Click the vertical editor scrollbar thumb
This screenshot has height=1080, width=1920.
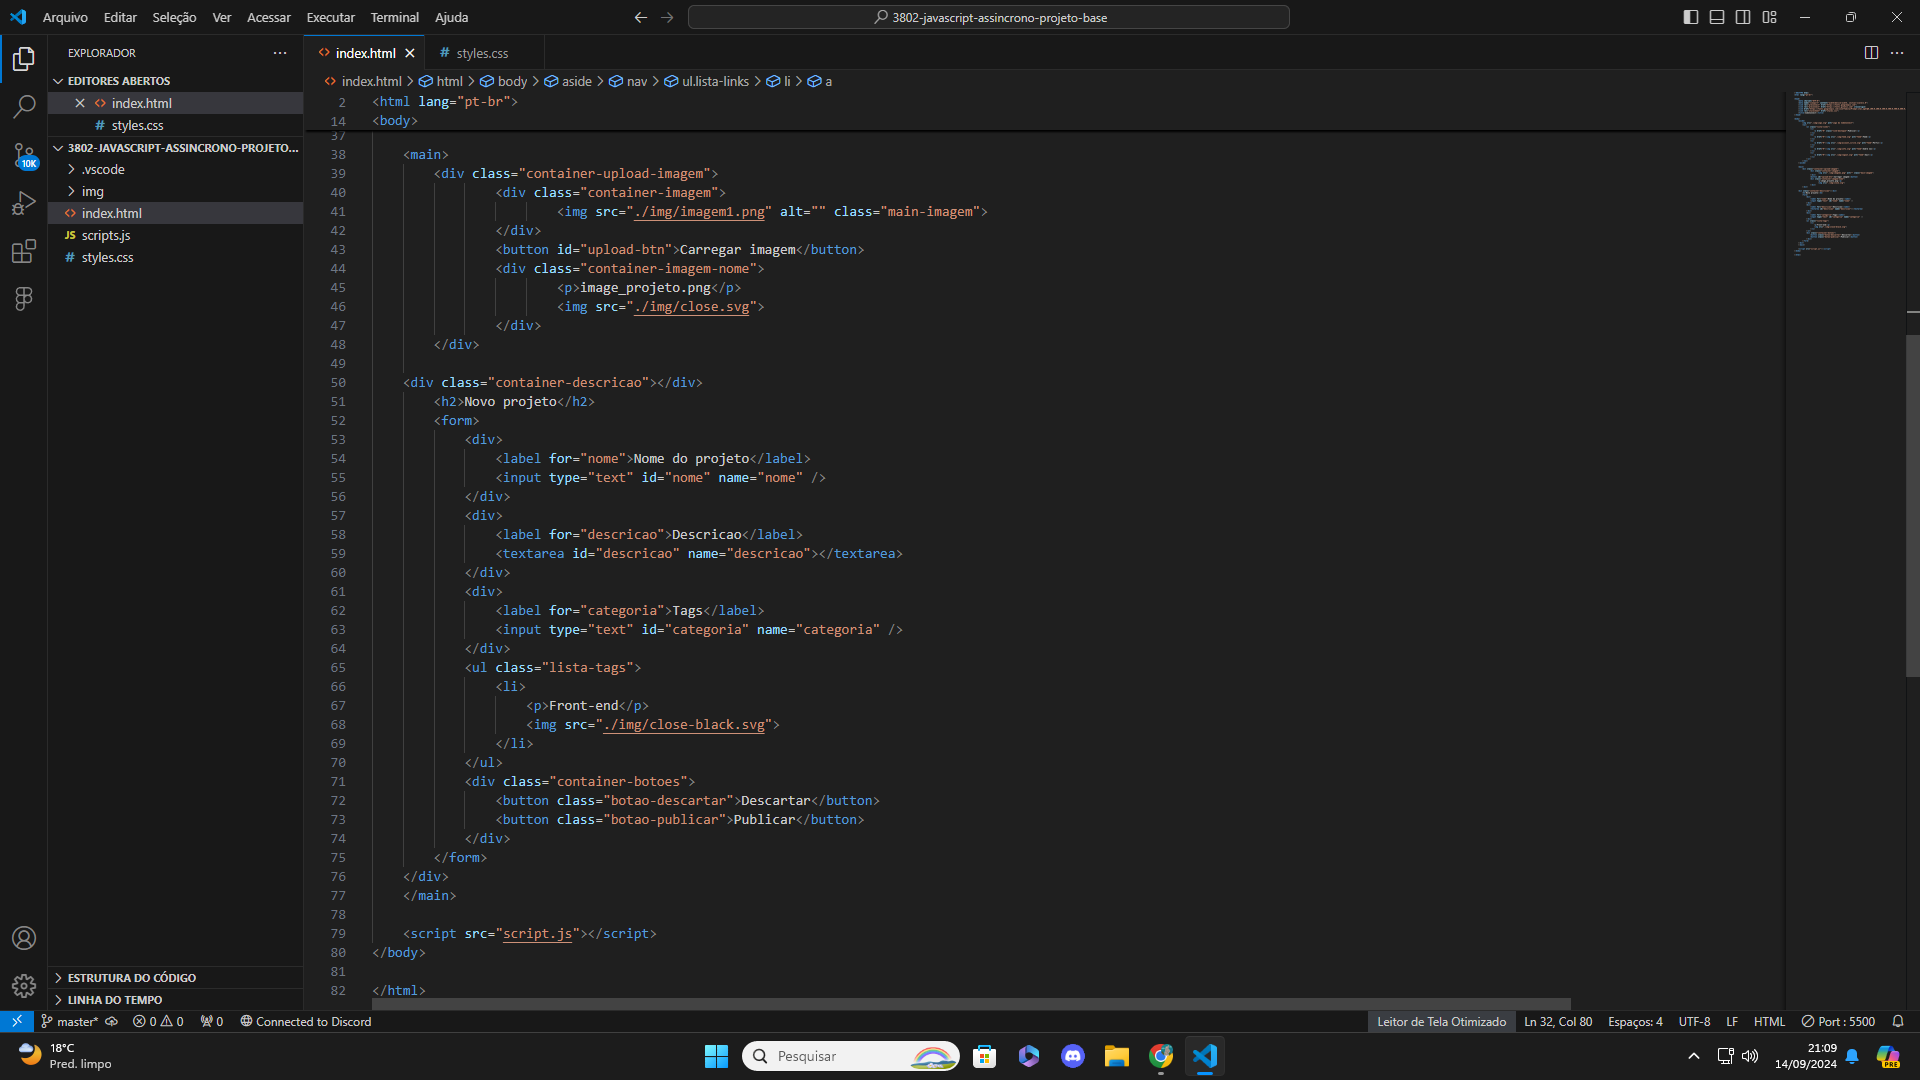[1912, 506]
